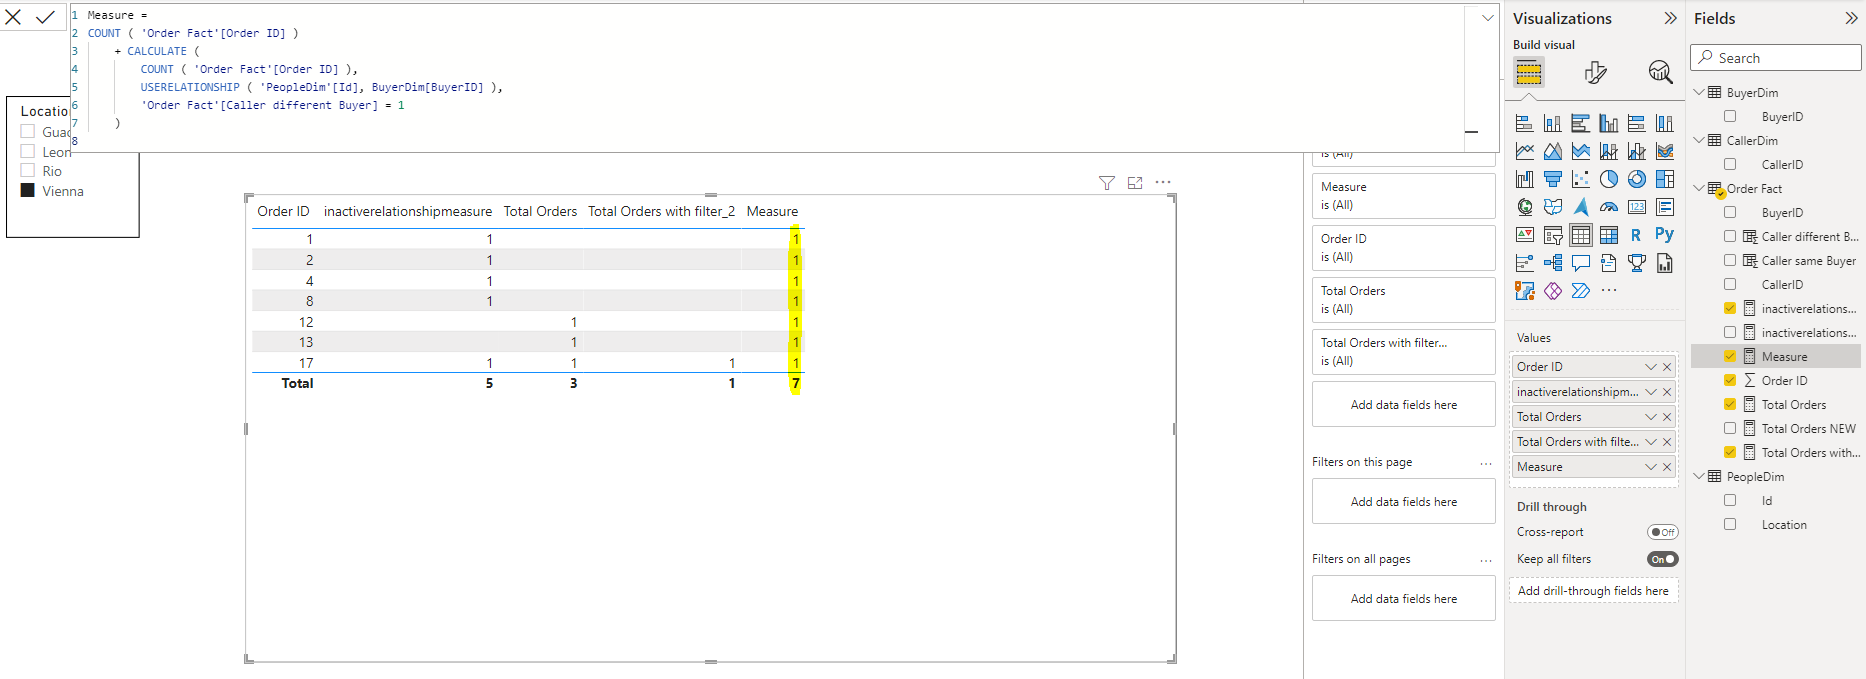1866x679 pixels.
Task: Collapse the CallerDim table in Fields
Action: tap(1699, 140)
